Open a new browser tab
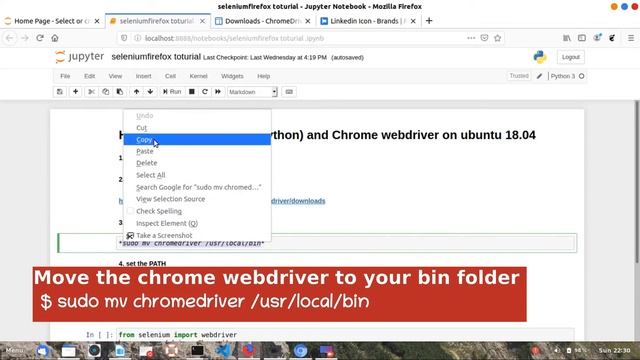Screen dimensions: 640x360 click(429, 21)
